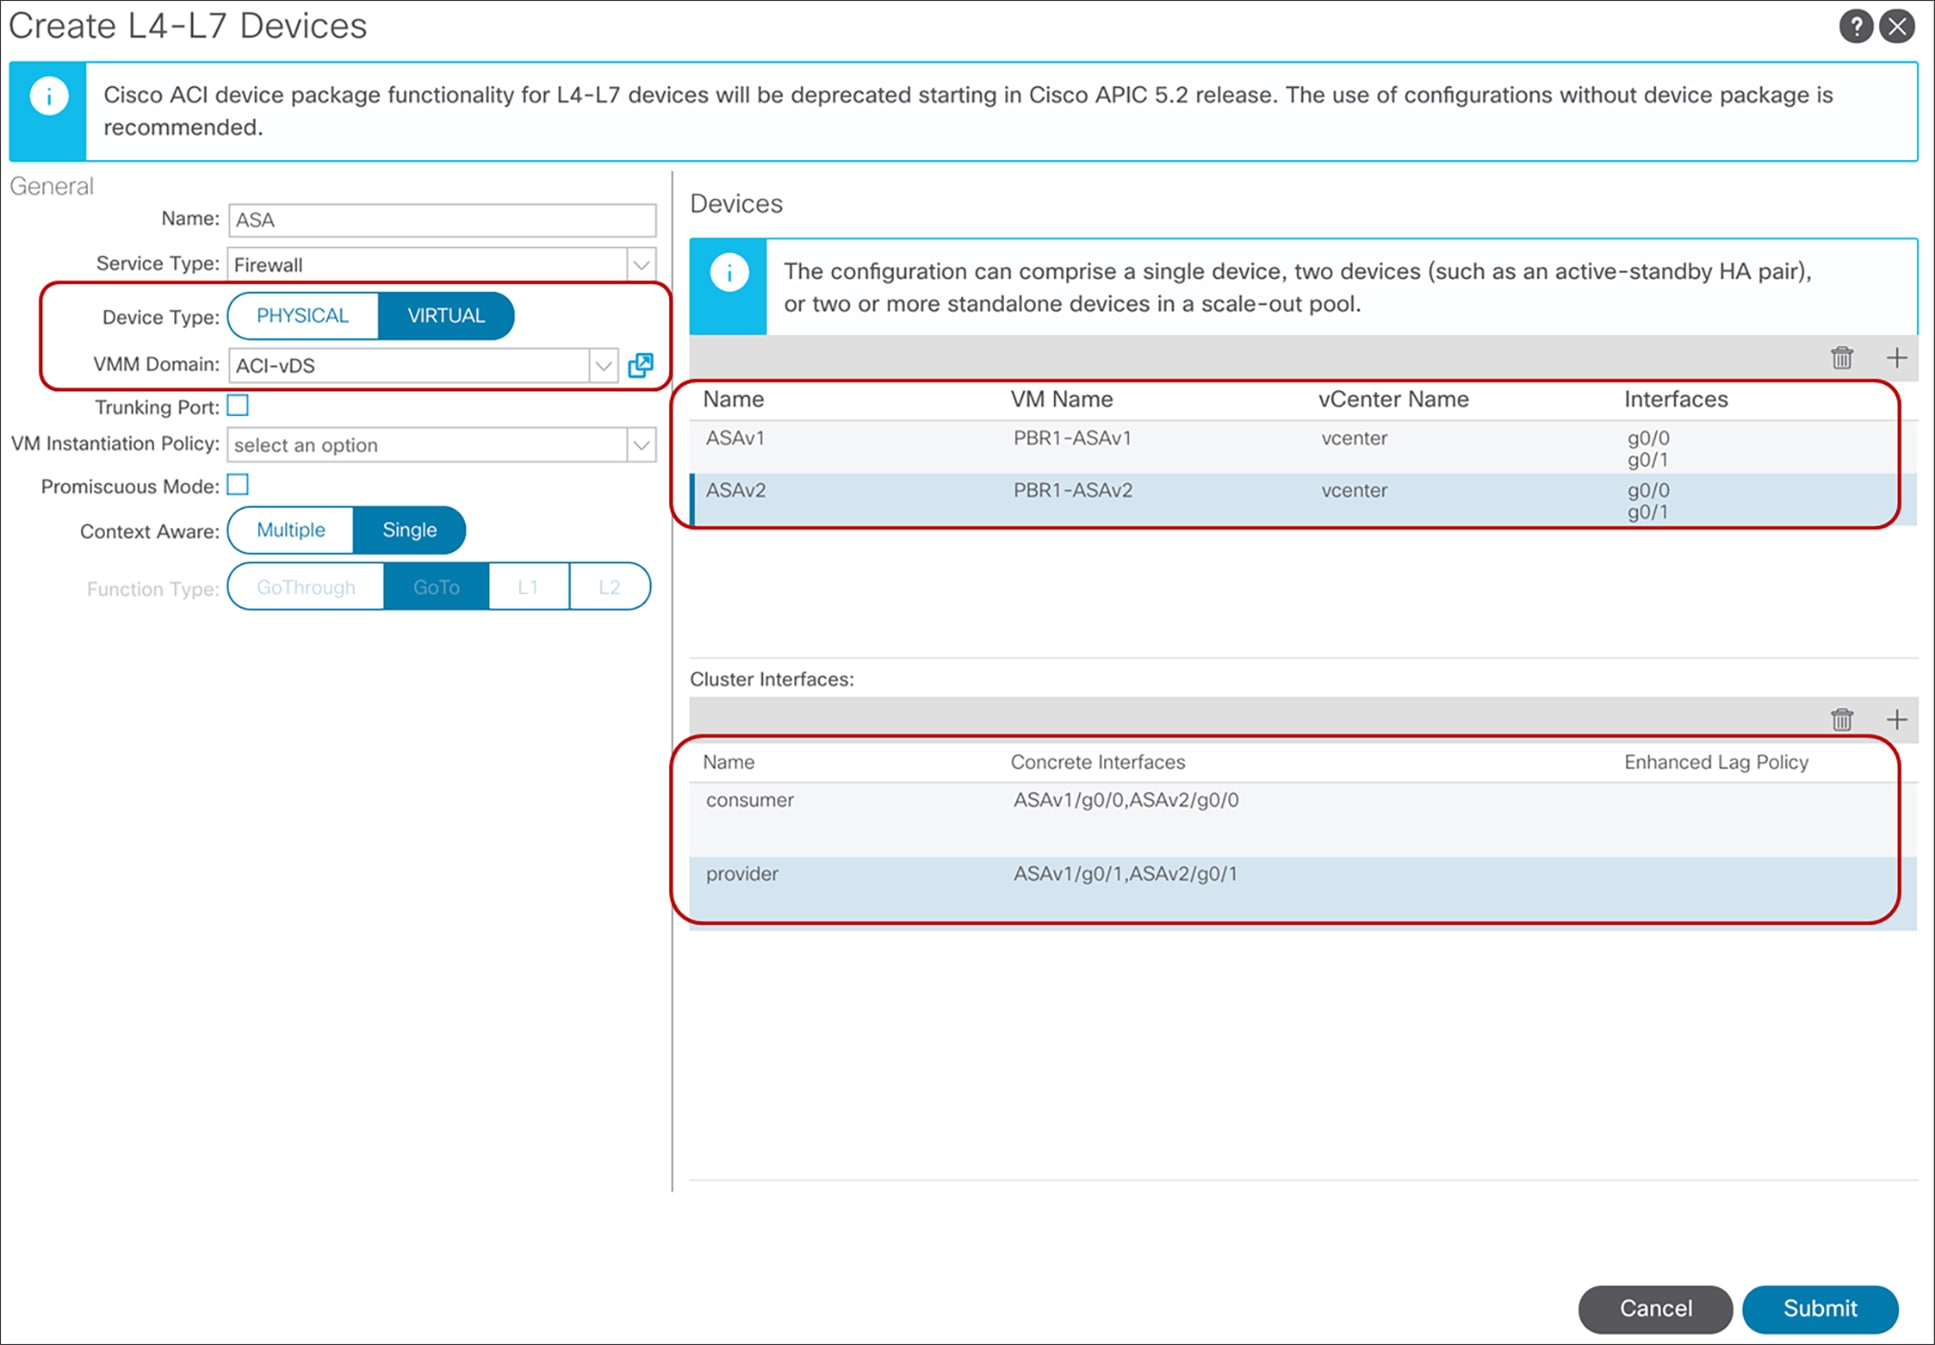Click concrete interfaces ASAv1/g0/0,ASAv2/g0/0
1935x1345 pixels.
1126,800
